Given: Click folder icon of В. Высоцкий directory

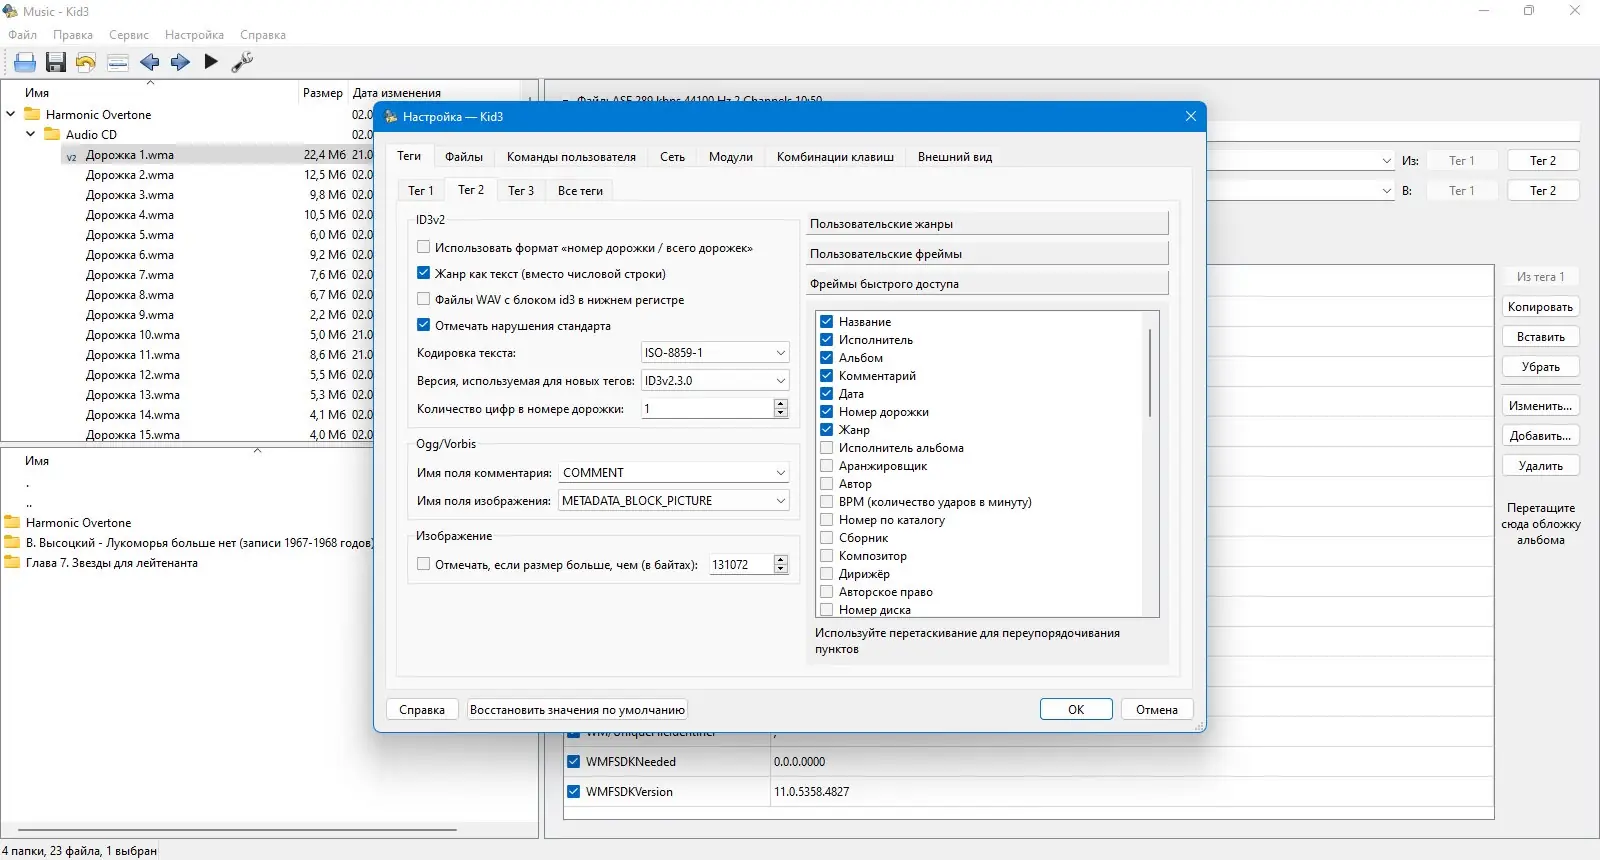Looking at the screenshot, I should tap(12, 542).
